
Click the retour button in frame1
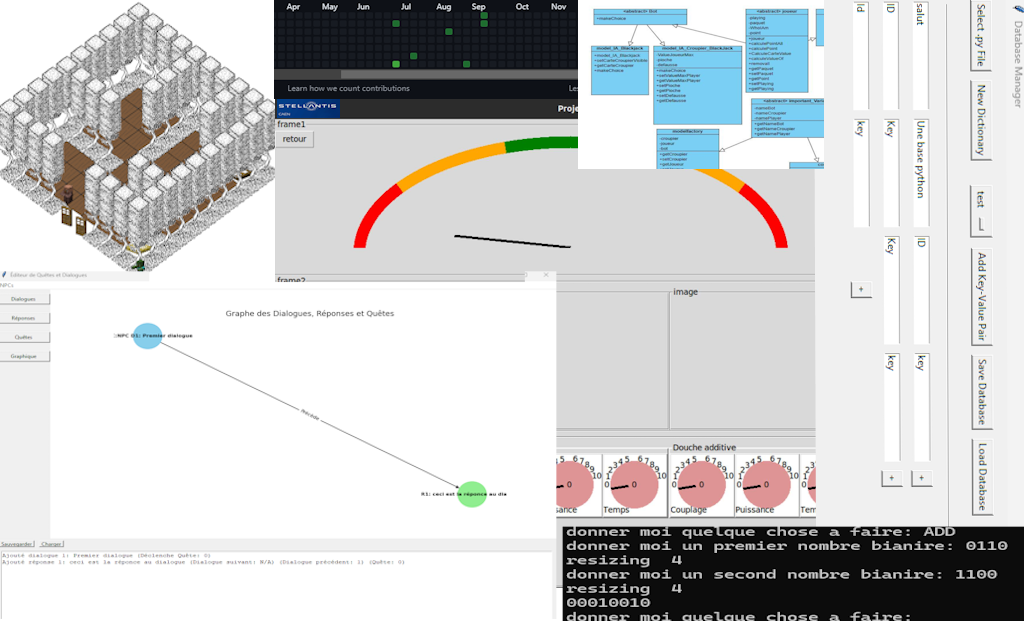[295, 139]
